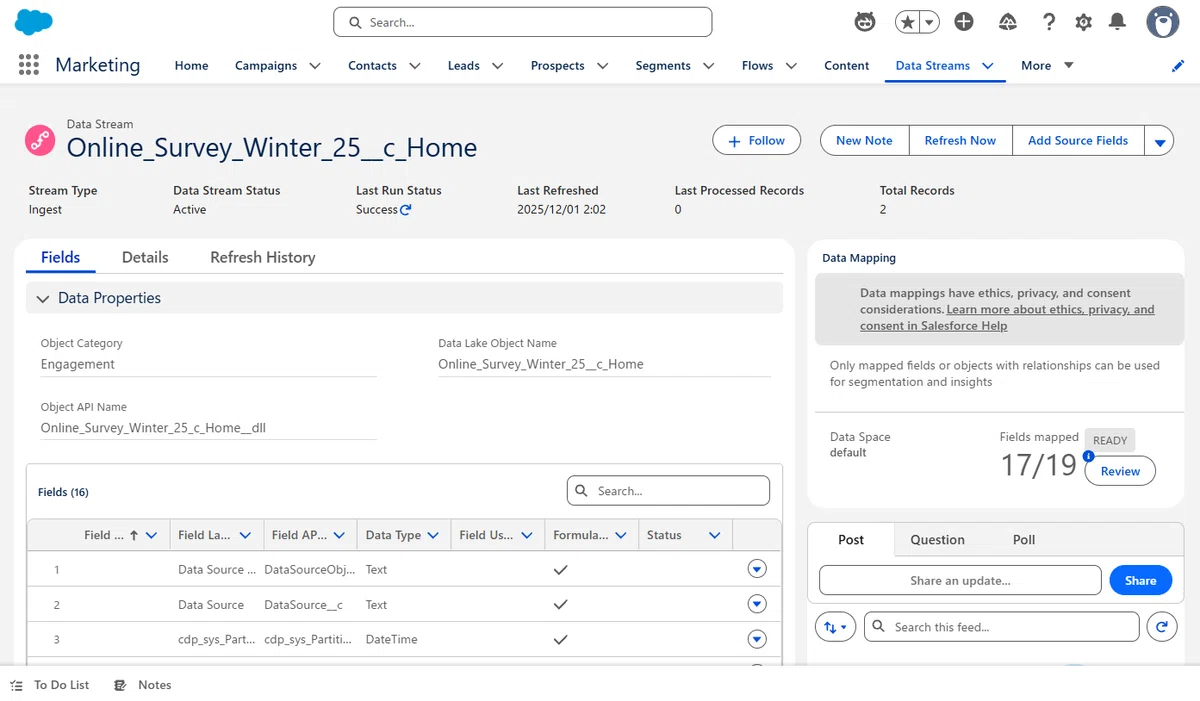Click the Review mapping button

1120,471
